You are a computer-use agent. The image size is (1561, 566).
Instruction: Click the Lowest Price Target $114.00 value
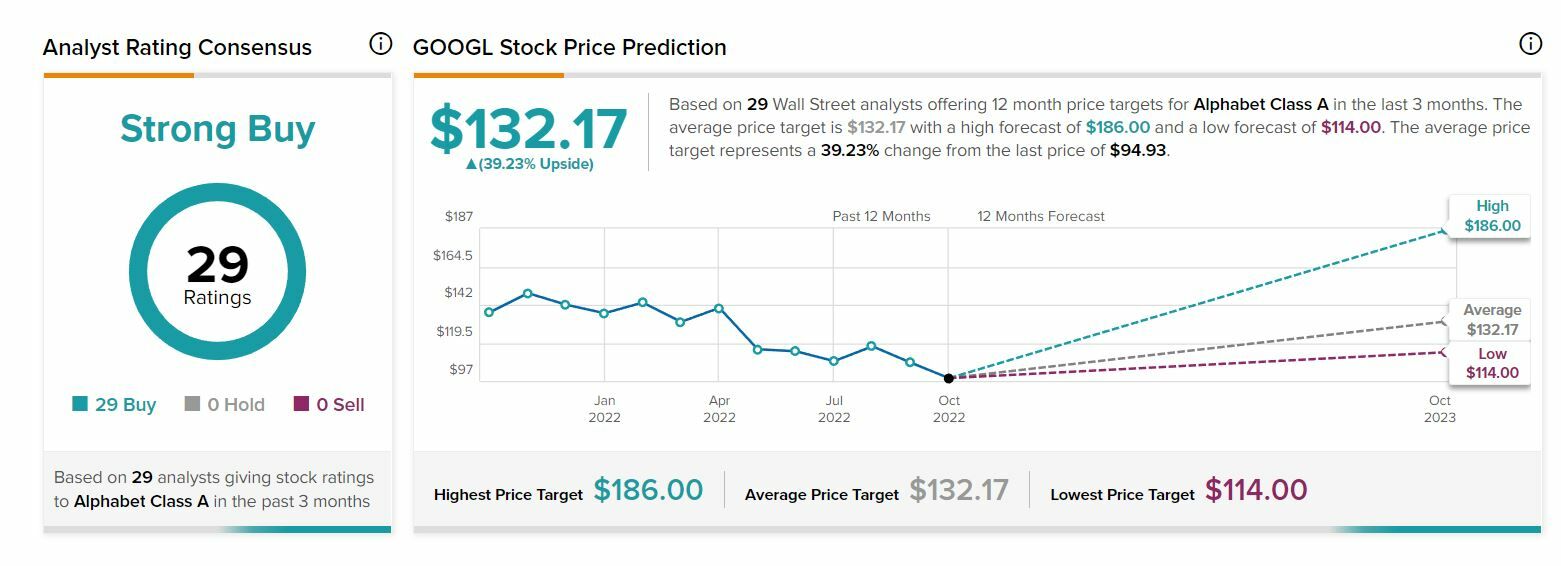1255,490
